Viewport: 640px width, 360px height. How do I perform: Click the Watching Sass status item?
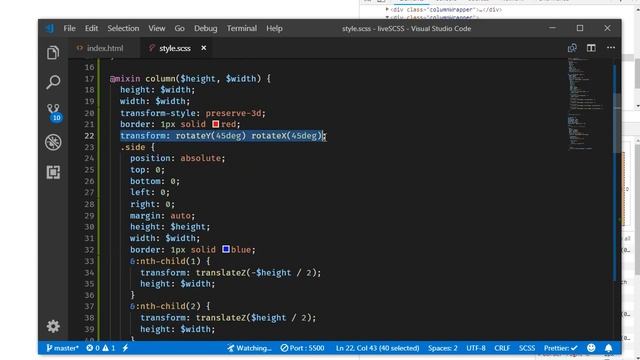click(249, 348)
